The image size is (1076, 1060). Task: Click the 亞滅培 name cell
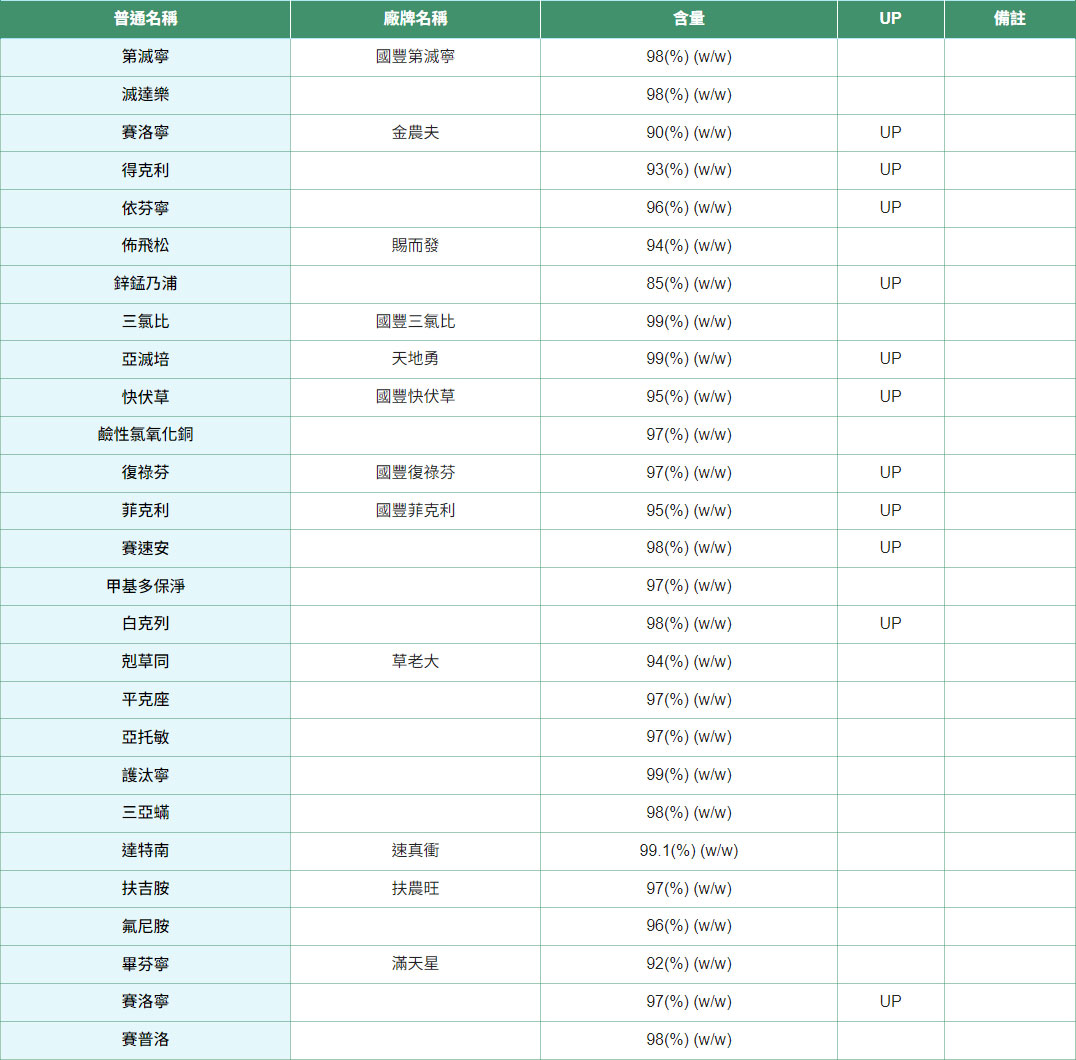coord(145,360)
